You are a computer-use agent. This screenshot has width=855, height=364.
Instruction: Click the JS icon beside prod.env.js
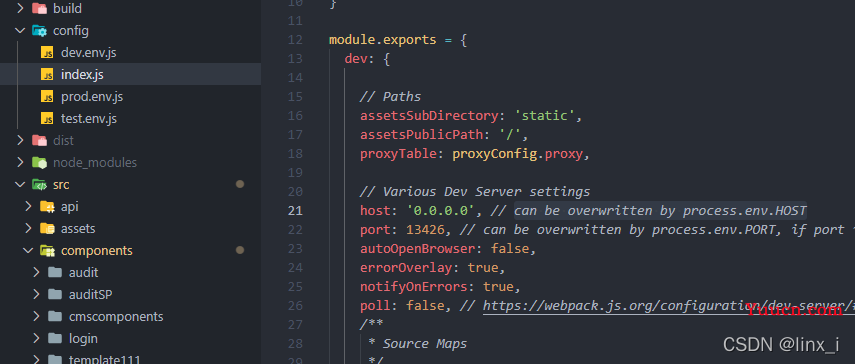click(x=47, y=97)
